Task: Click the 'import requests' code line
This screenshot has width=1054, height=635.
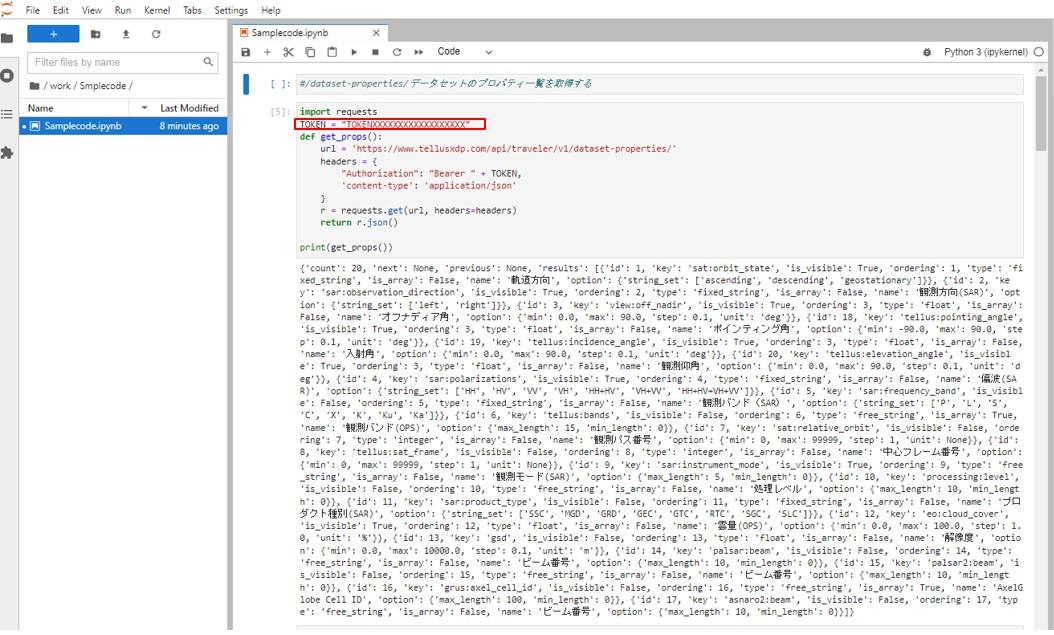Action: point(338,112)
